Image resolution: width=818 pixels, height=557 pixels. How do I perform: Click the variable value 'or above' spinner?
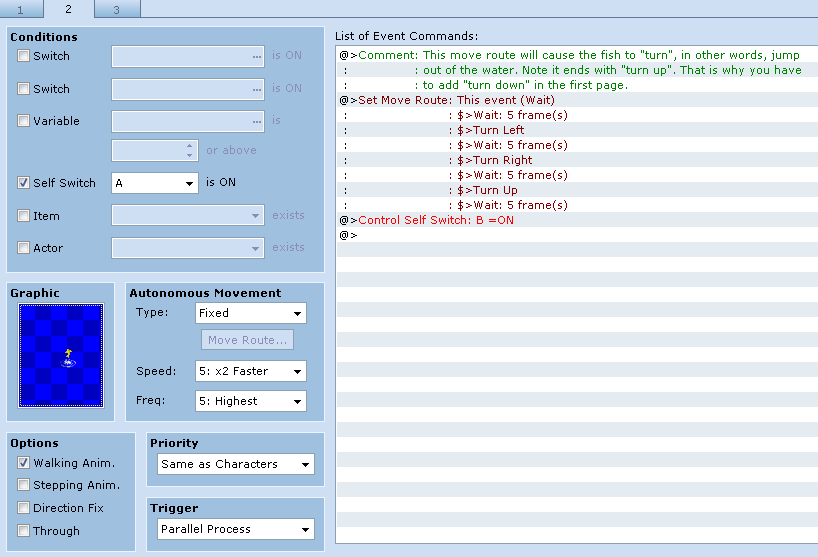(x=155, y=151)
